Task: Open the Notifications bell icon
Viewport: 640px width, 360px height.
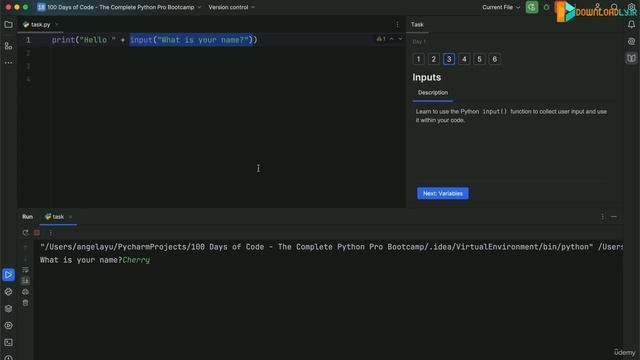Action: [631, 24]
